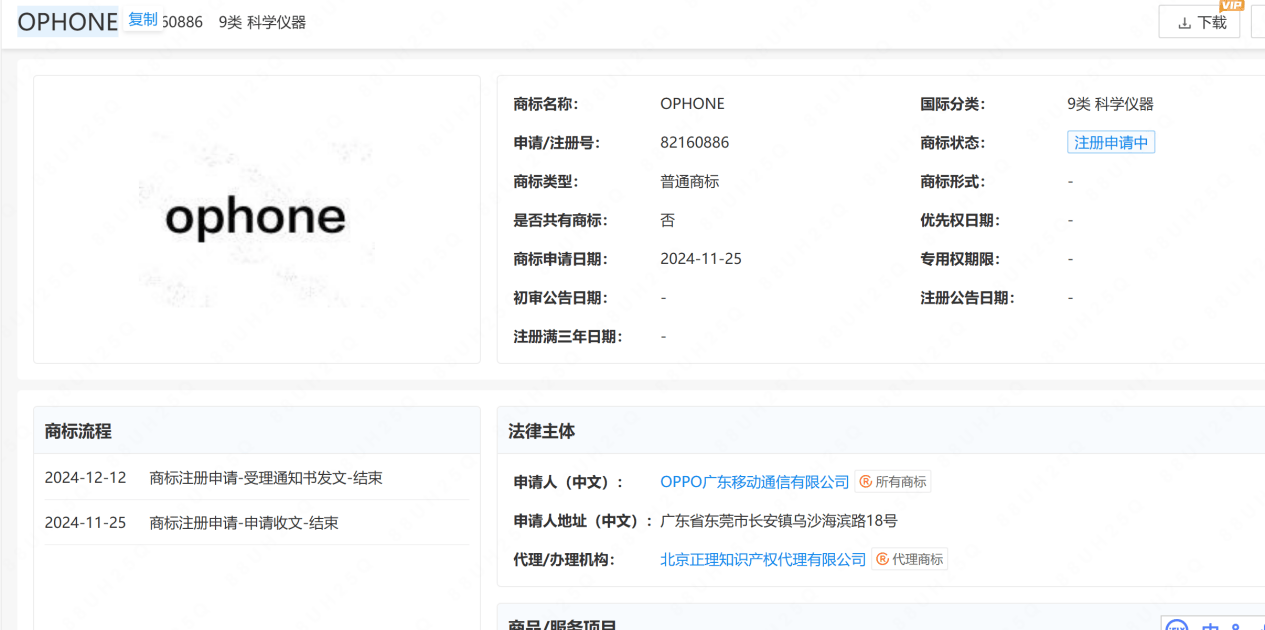This screenshot has width=1265, height=630.
Task: Select the OPHONE title at the page top
Action: click(x=68, y=22)
